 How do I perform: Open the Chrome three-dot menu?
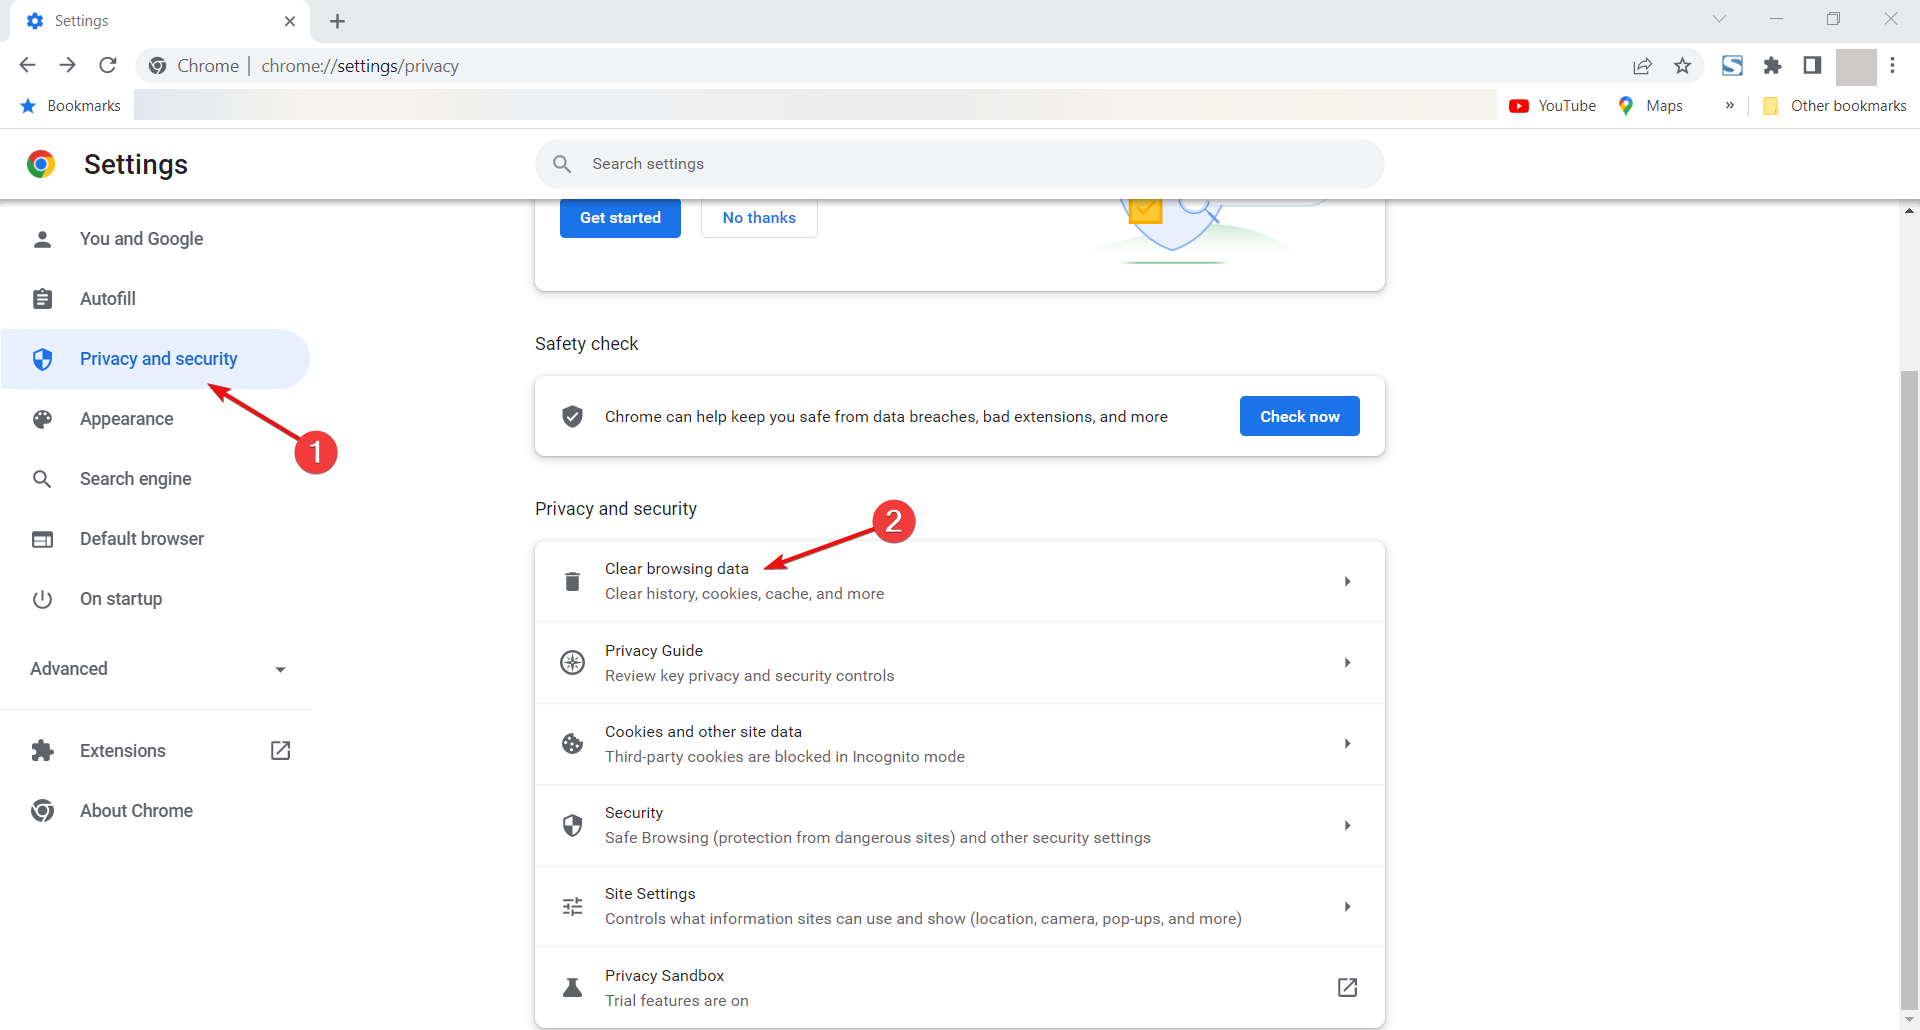(1894, 65)
